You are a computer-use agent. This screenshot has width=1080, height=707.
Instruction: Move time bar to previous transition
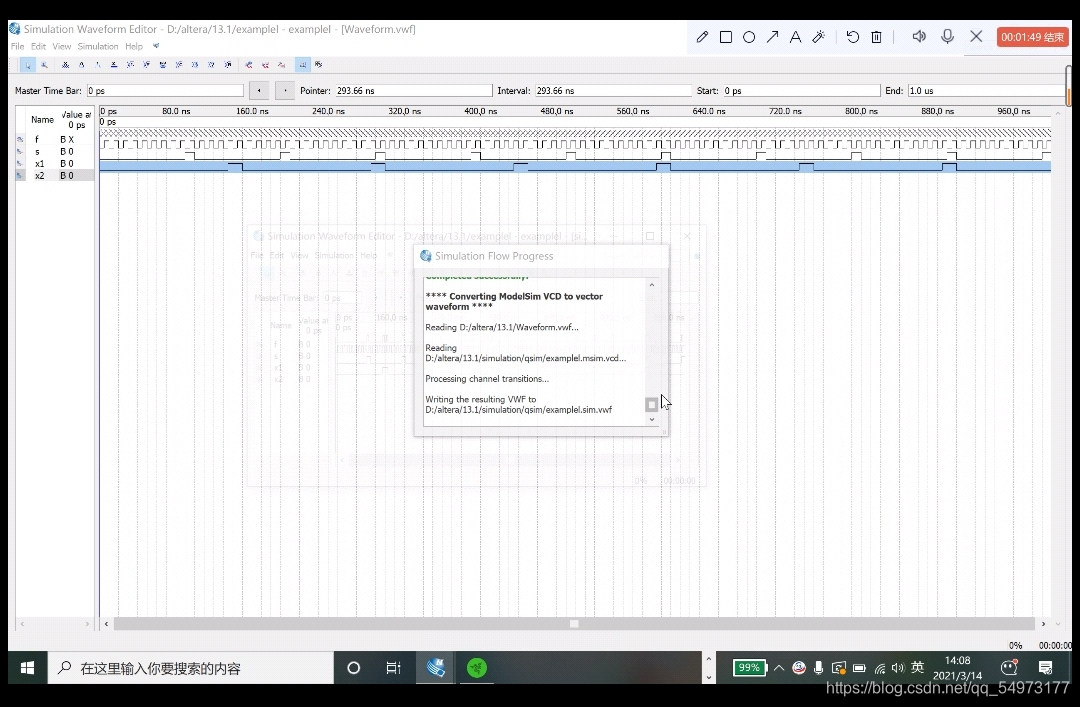[259, 90]
